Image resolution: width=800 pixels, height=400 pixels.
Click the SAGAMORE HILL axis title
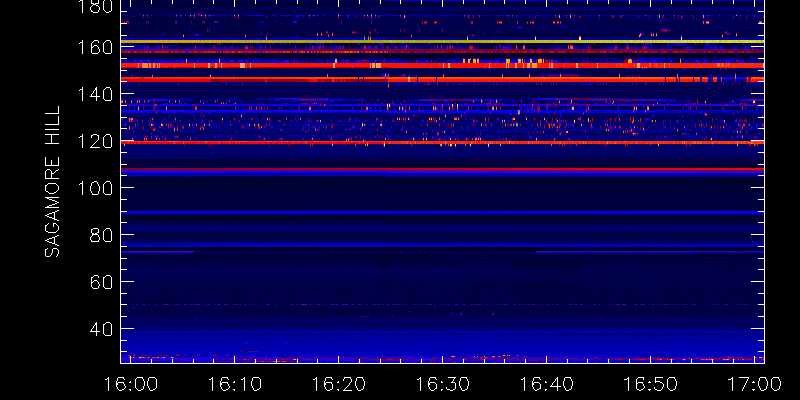coord(52,181)
